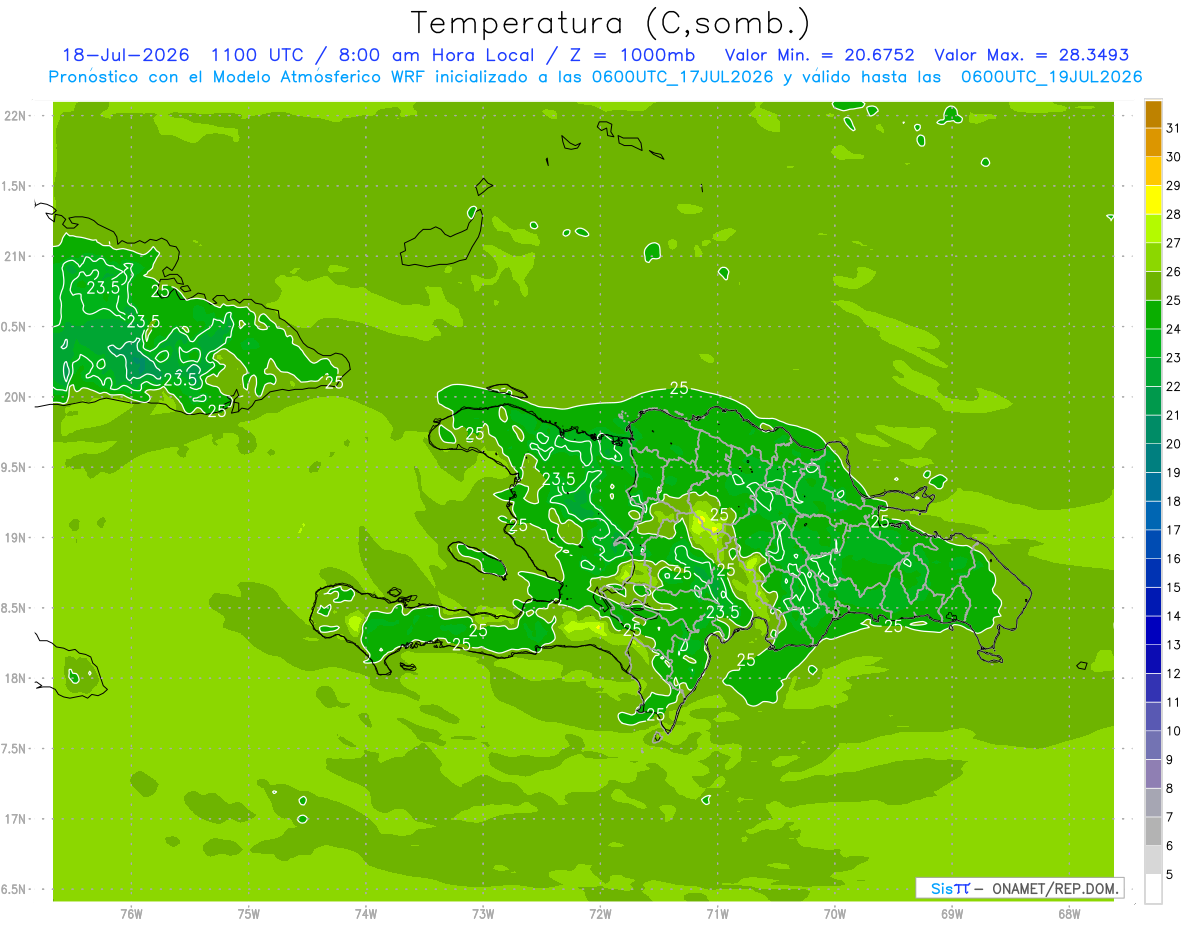This screenshot has height=927, width=1200.
Task: Click the '8:00 am Hora Local' text
Action: [436, 55]
